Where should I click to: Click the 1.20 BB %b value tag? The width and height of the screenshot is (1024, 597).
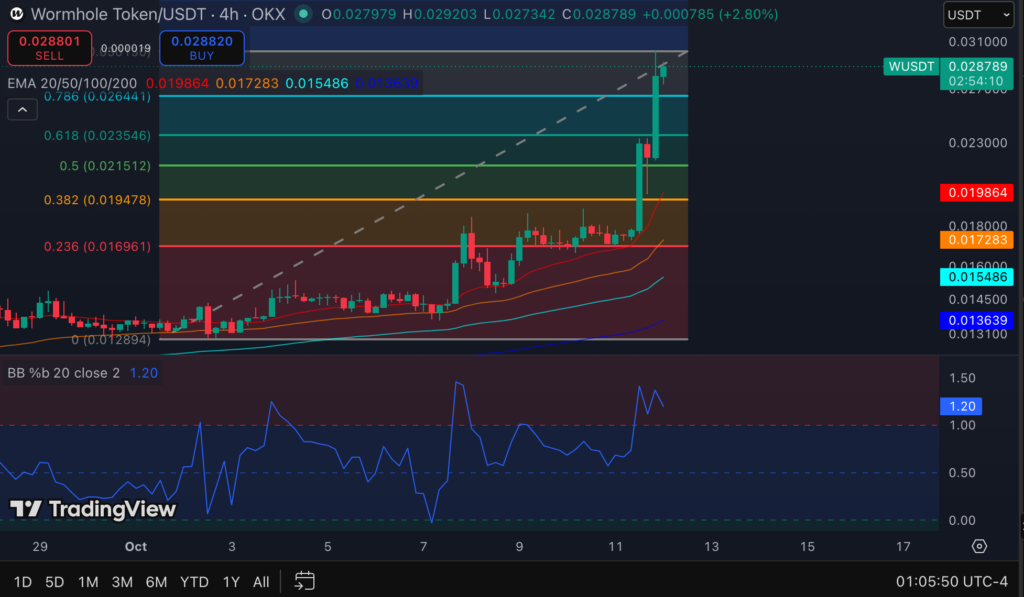(x=961, y=406)
